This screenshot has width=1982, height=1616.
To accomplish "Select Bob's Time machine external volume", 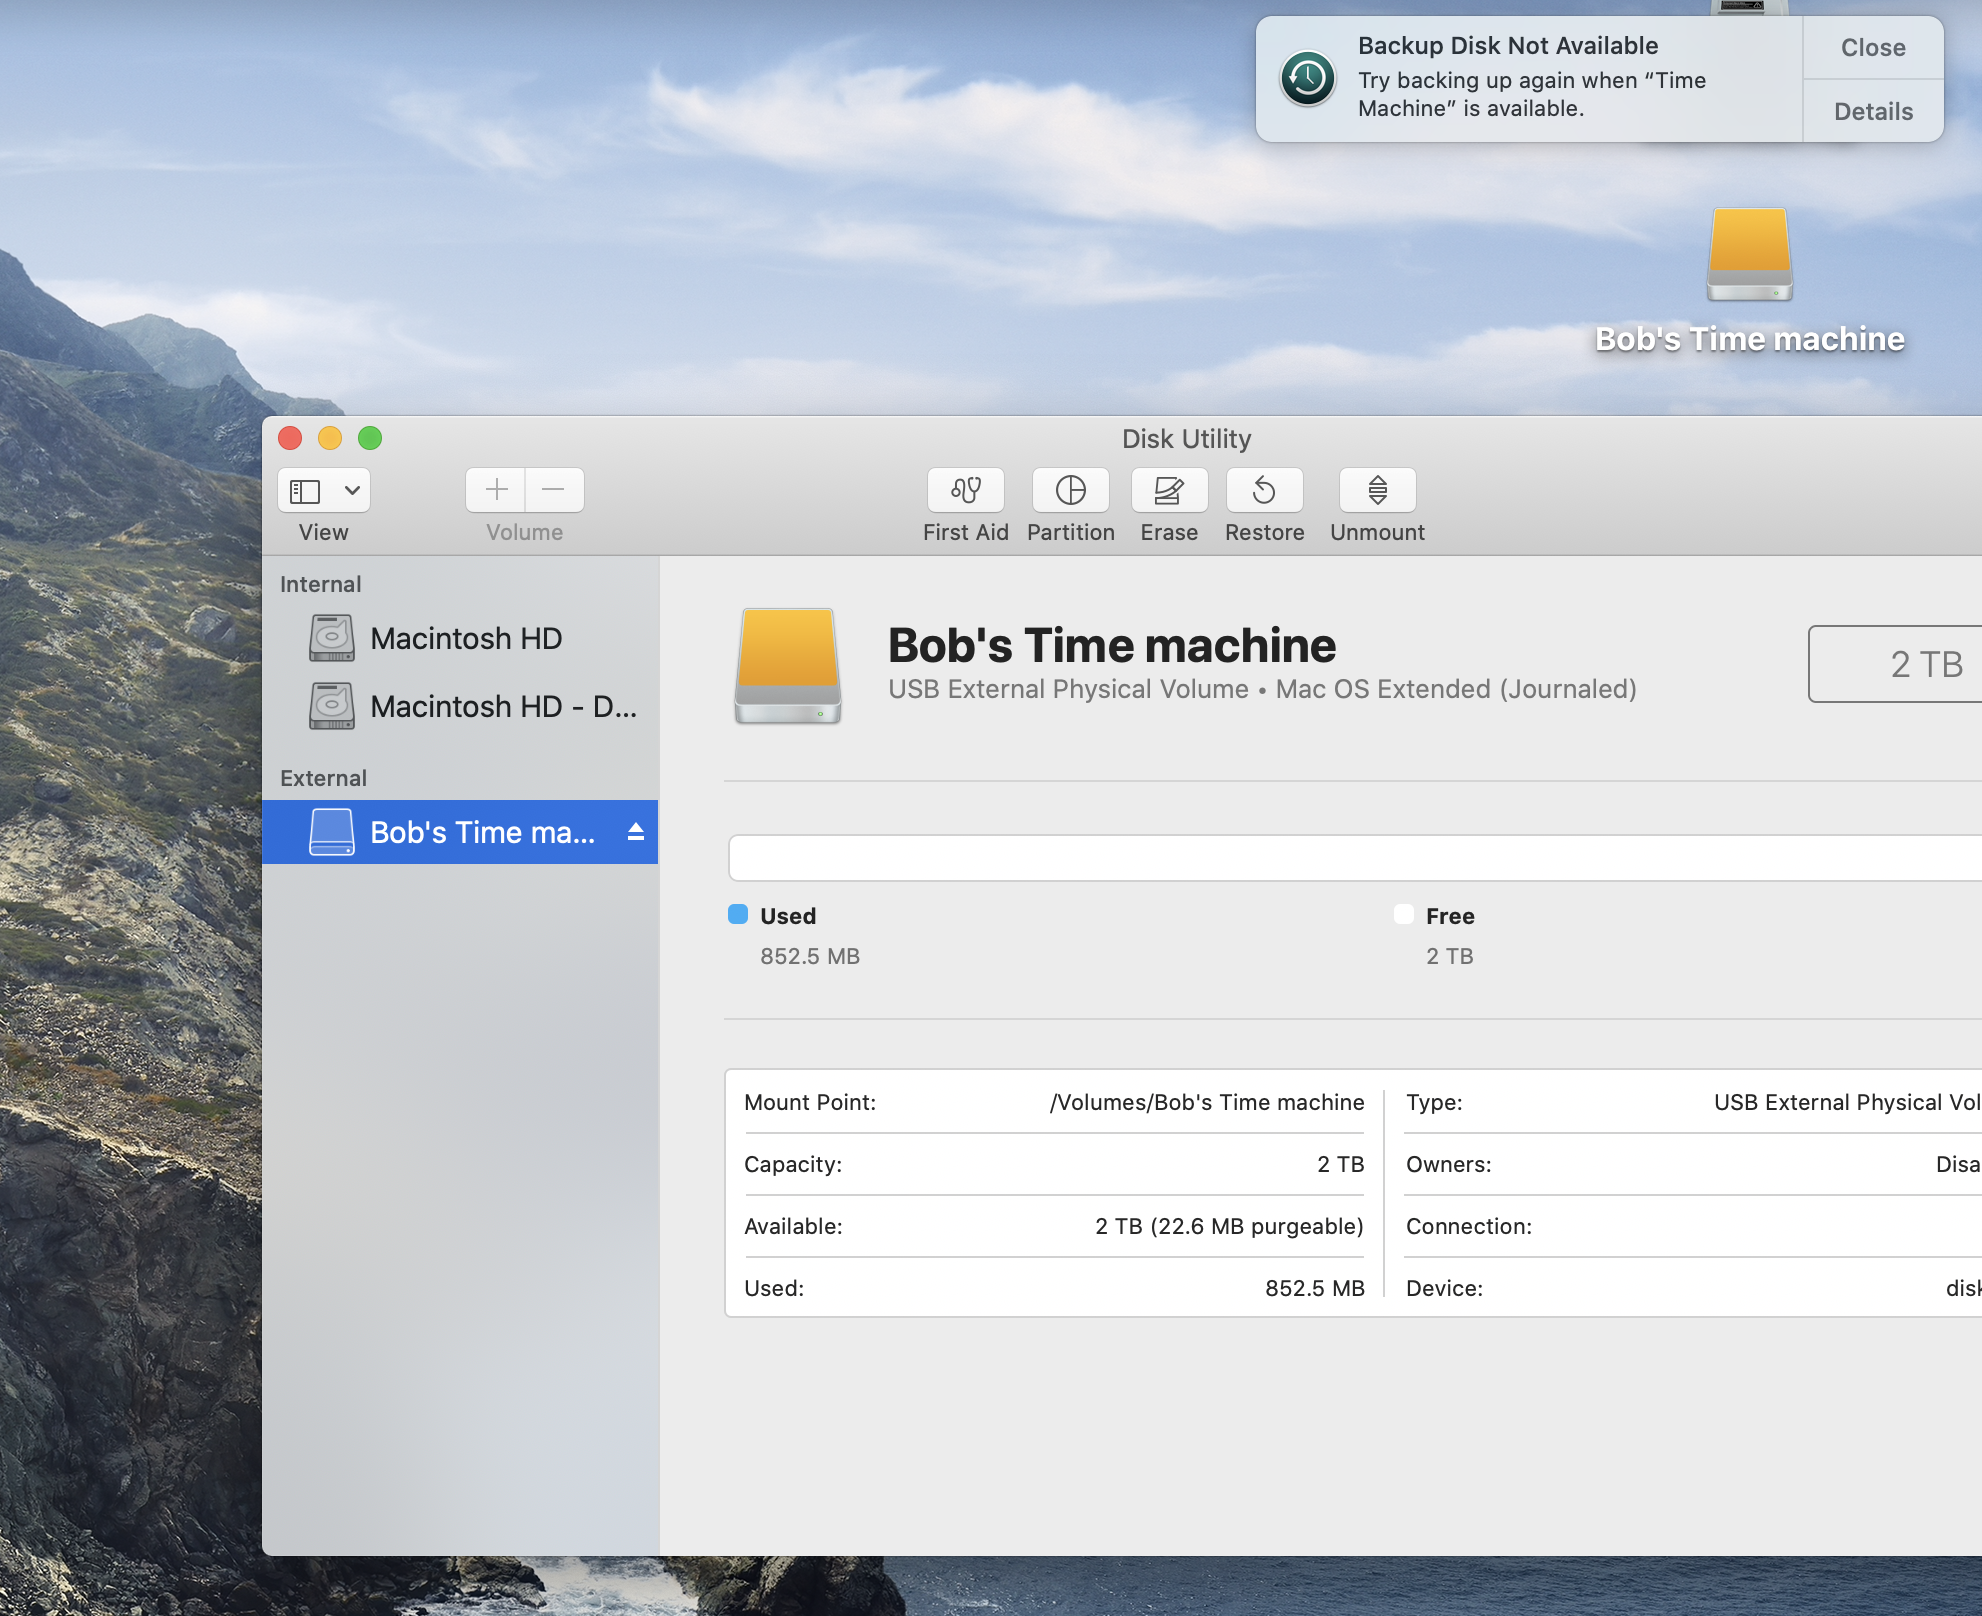I will 481,832.
